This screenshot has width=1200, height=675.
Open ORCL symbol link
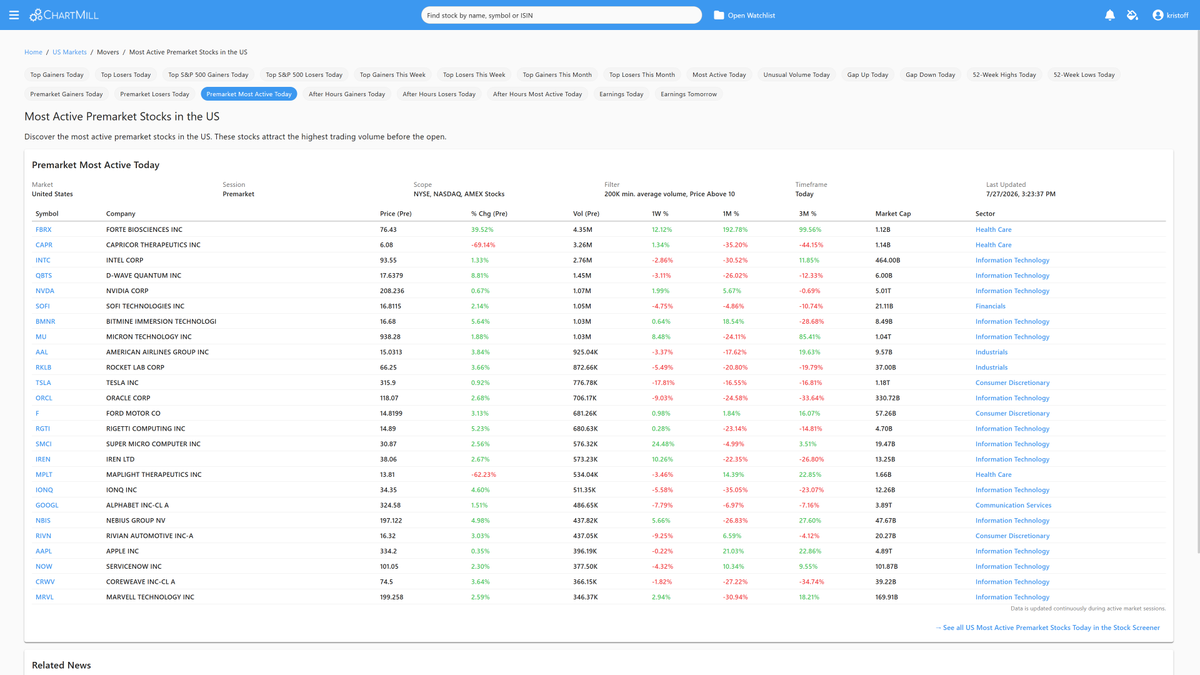click(x=44, y=398)
